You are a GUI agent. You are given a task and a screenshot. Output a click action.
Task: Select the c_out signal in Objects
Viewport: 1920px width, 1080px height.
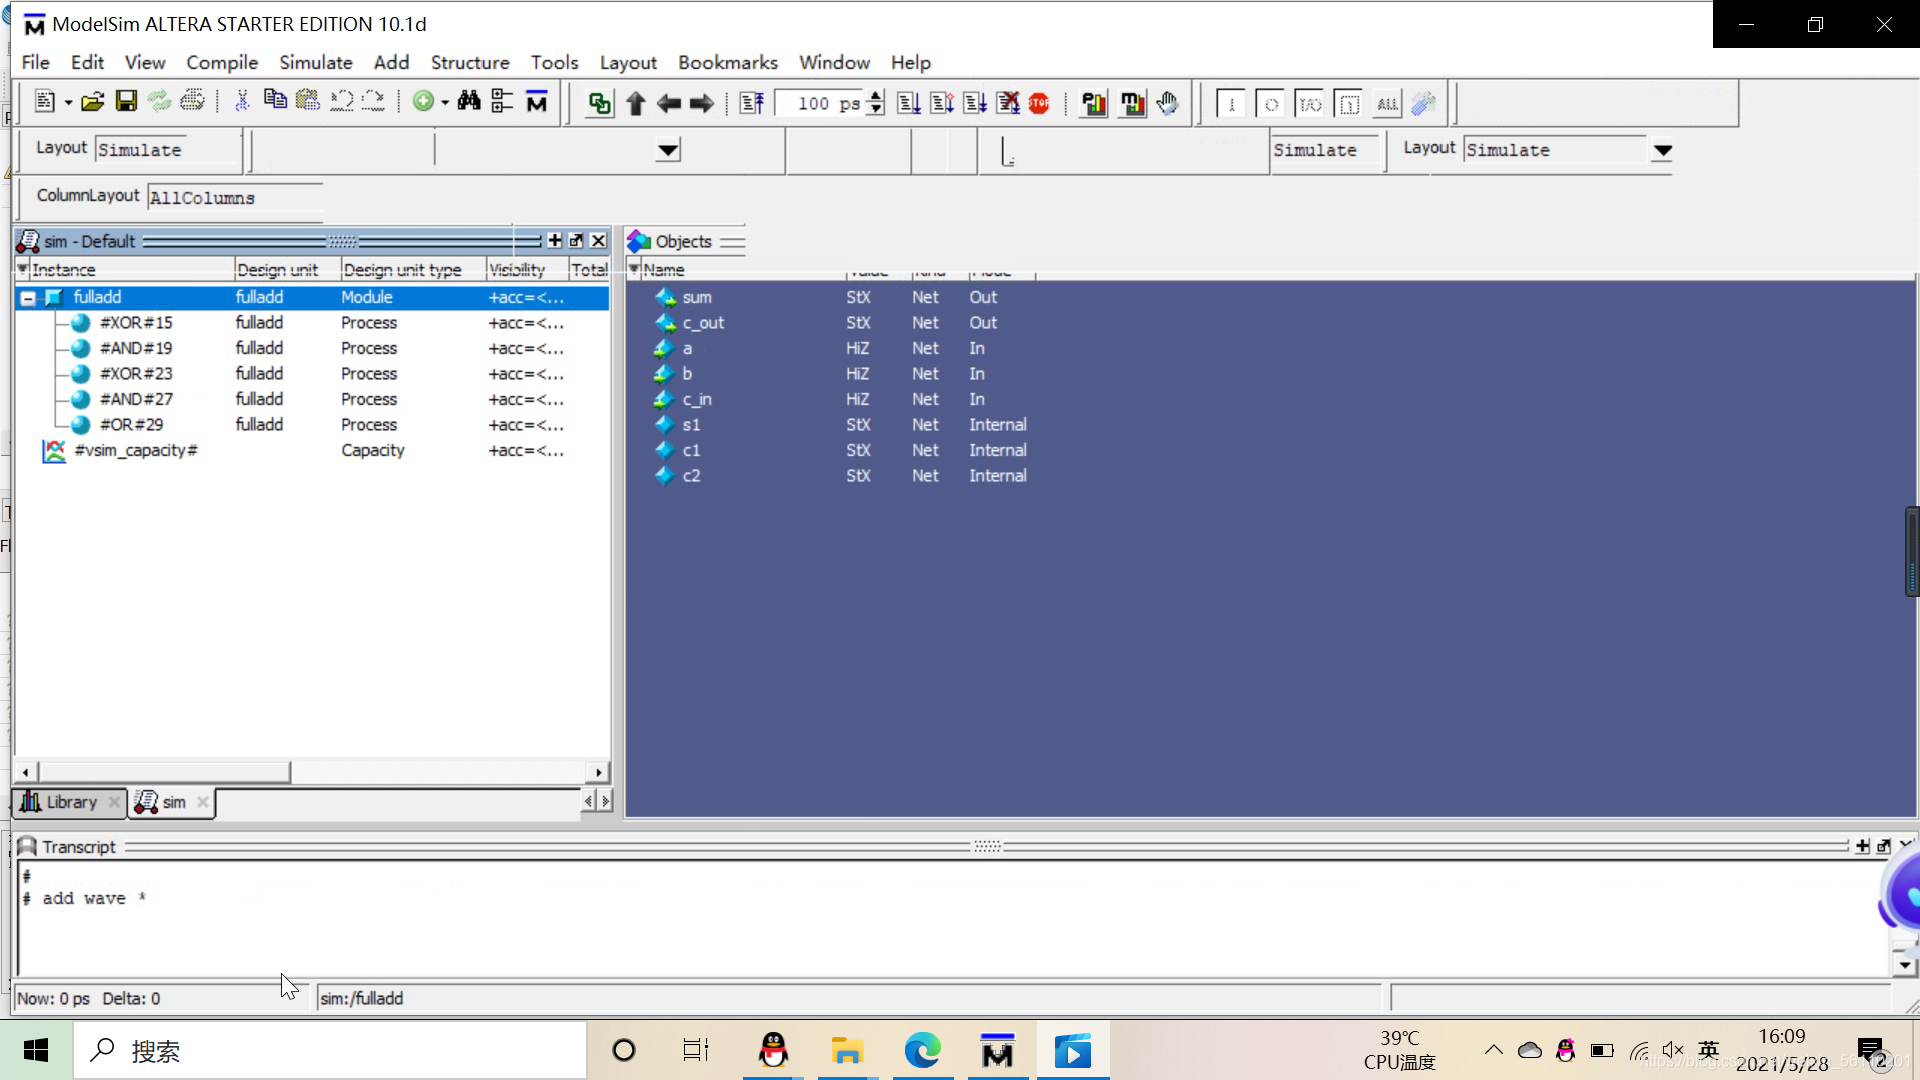tap(703, 323)
